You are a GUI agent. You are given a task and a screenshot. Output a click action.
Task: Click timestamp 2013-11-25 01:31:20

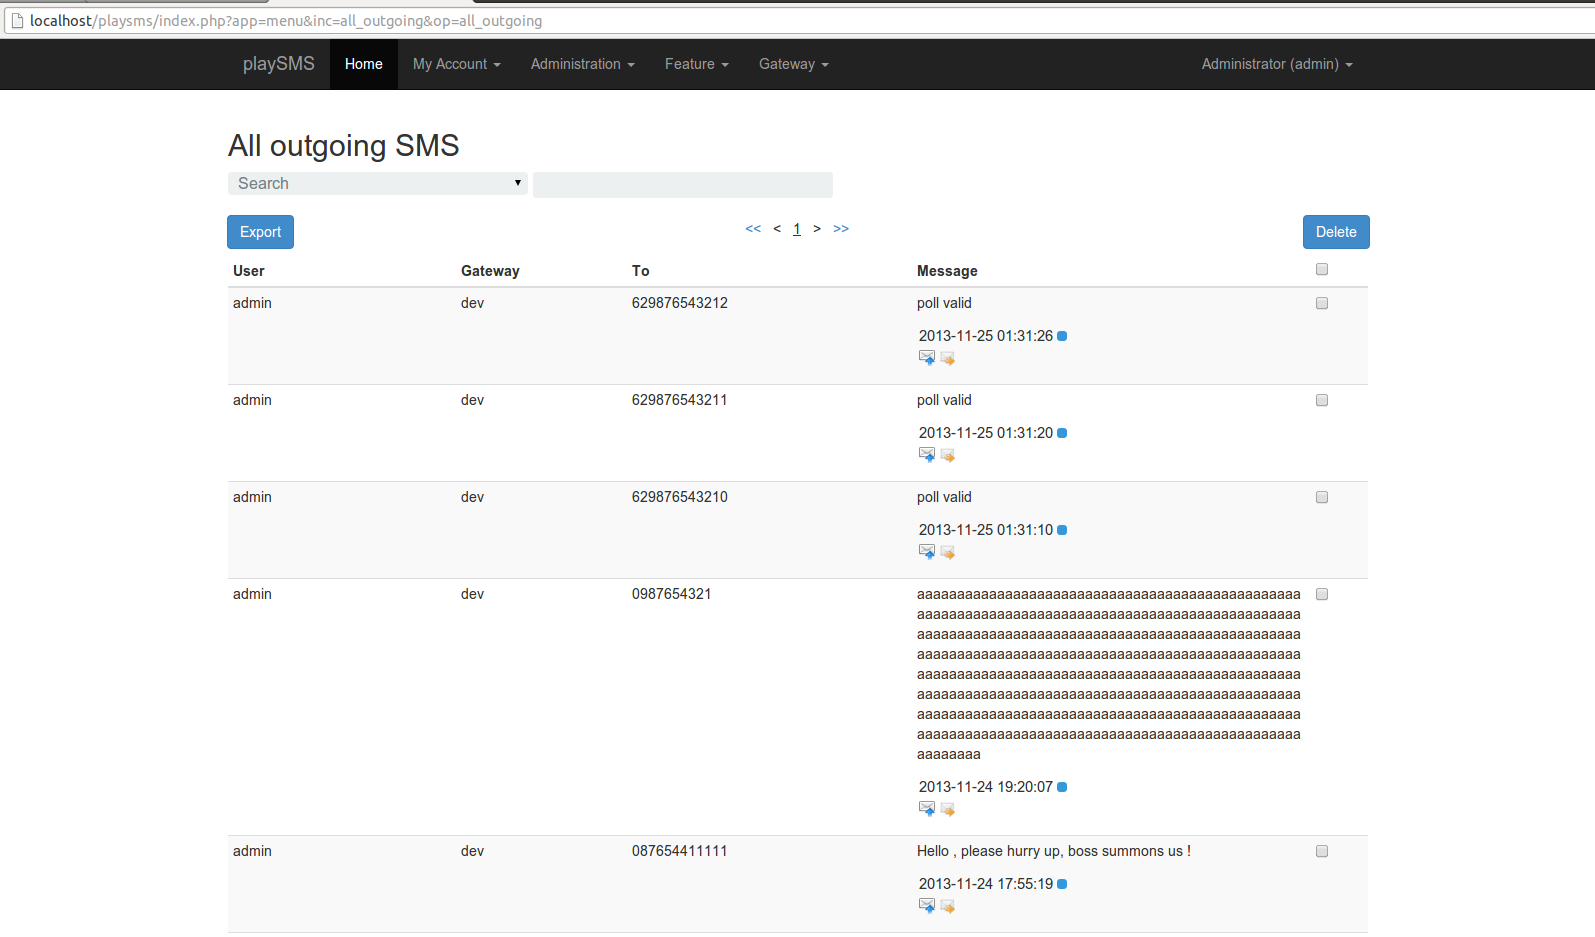click(986, 433)
